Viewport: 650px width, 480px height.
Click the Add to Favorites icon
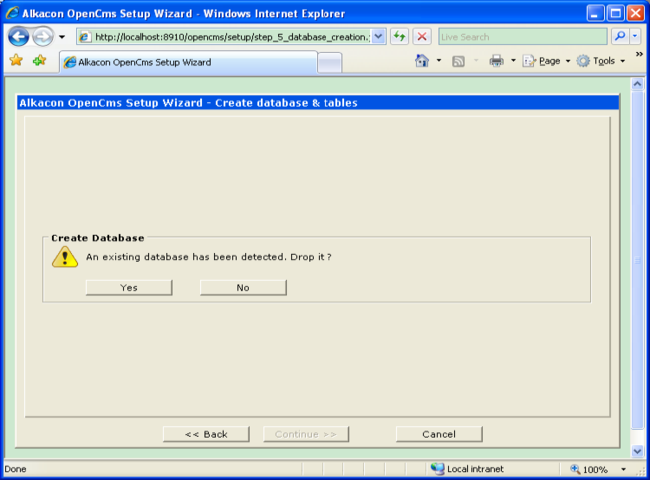click(40, 61)
